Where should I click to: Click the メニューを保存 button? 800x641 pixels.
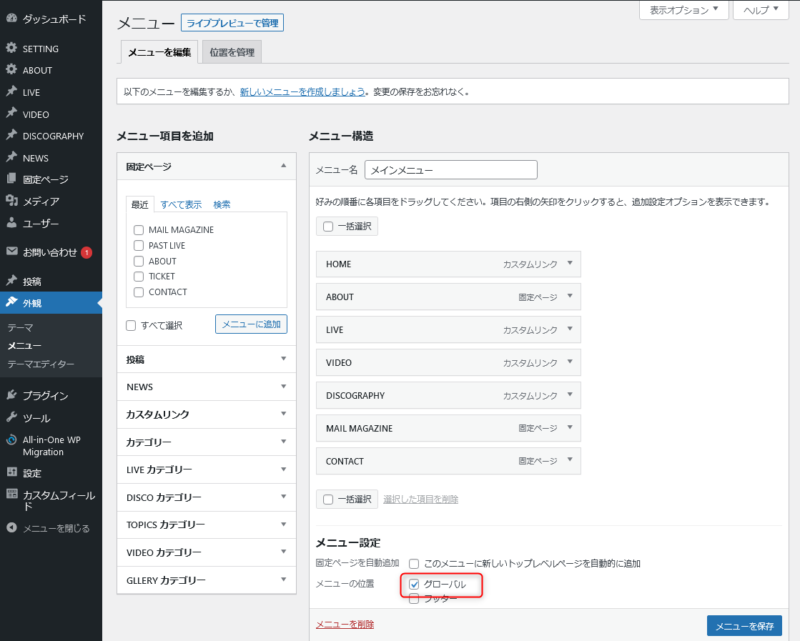tap(744, 626)
